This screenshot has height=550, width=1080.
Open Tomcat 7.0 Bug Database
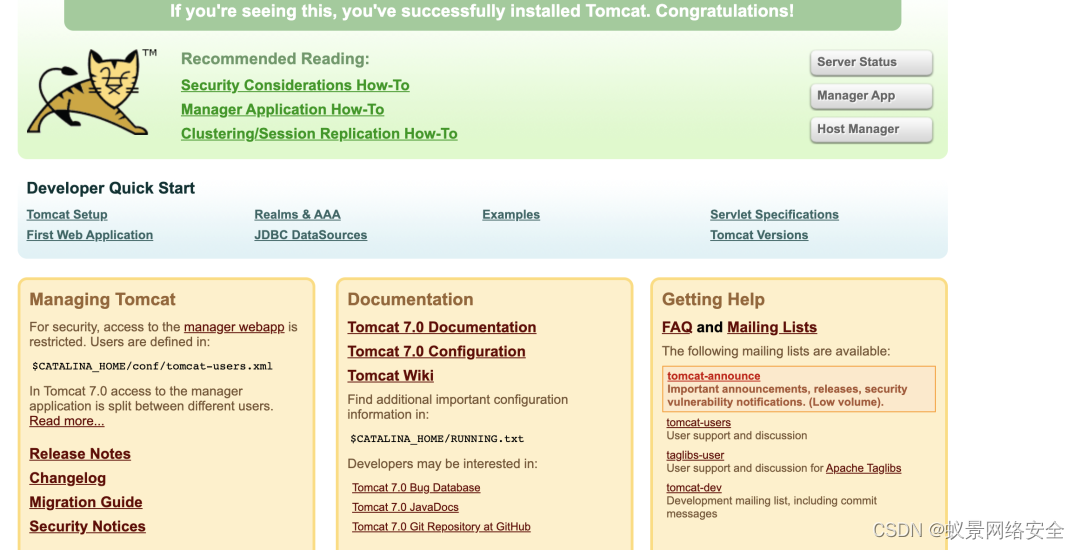pyautogui.click(x=416, y=487)
